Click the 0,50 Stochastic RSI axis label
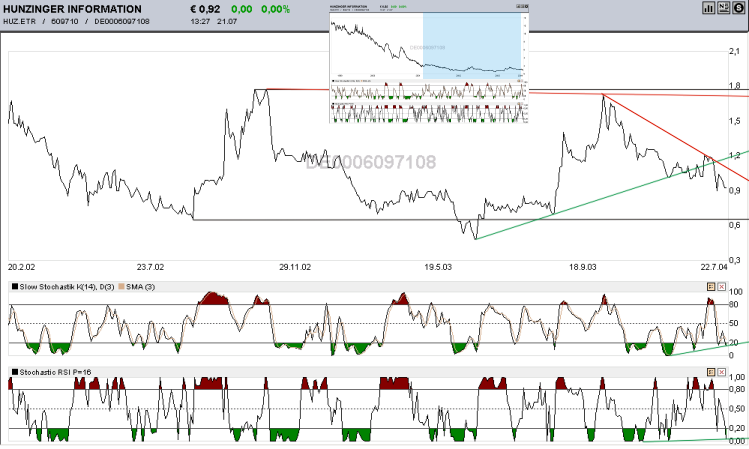Screen dimensions: 749x449 737,409
